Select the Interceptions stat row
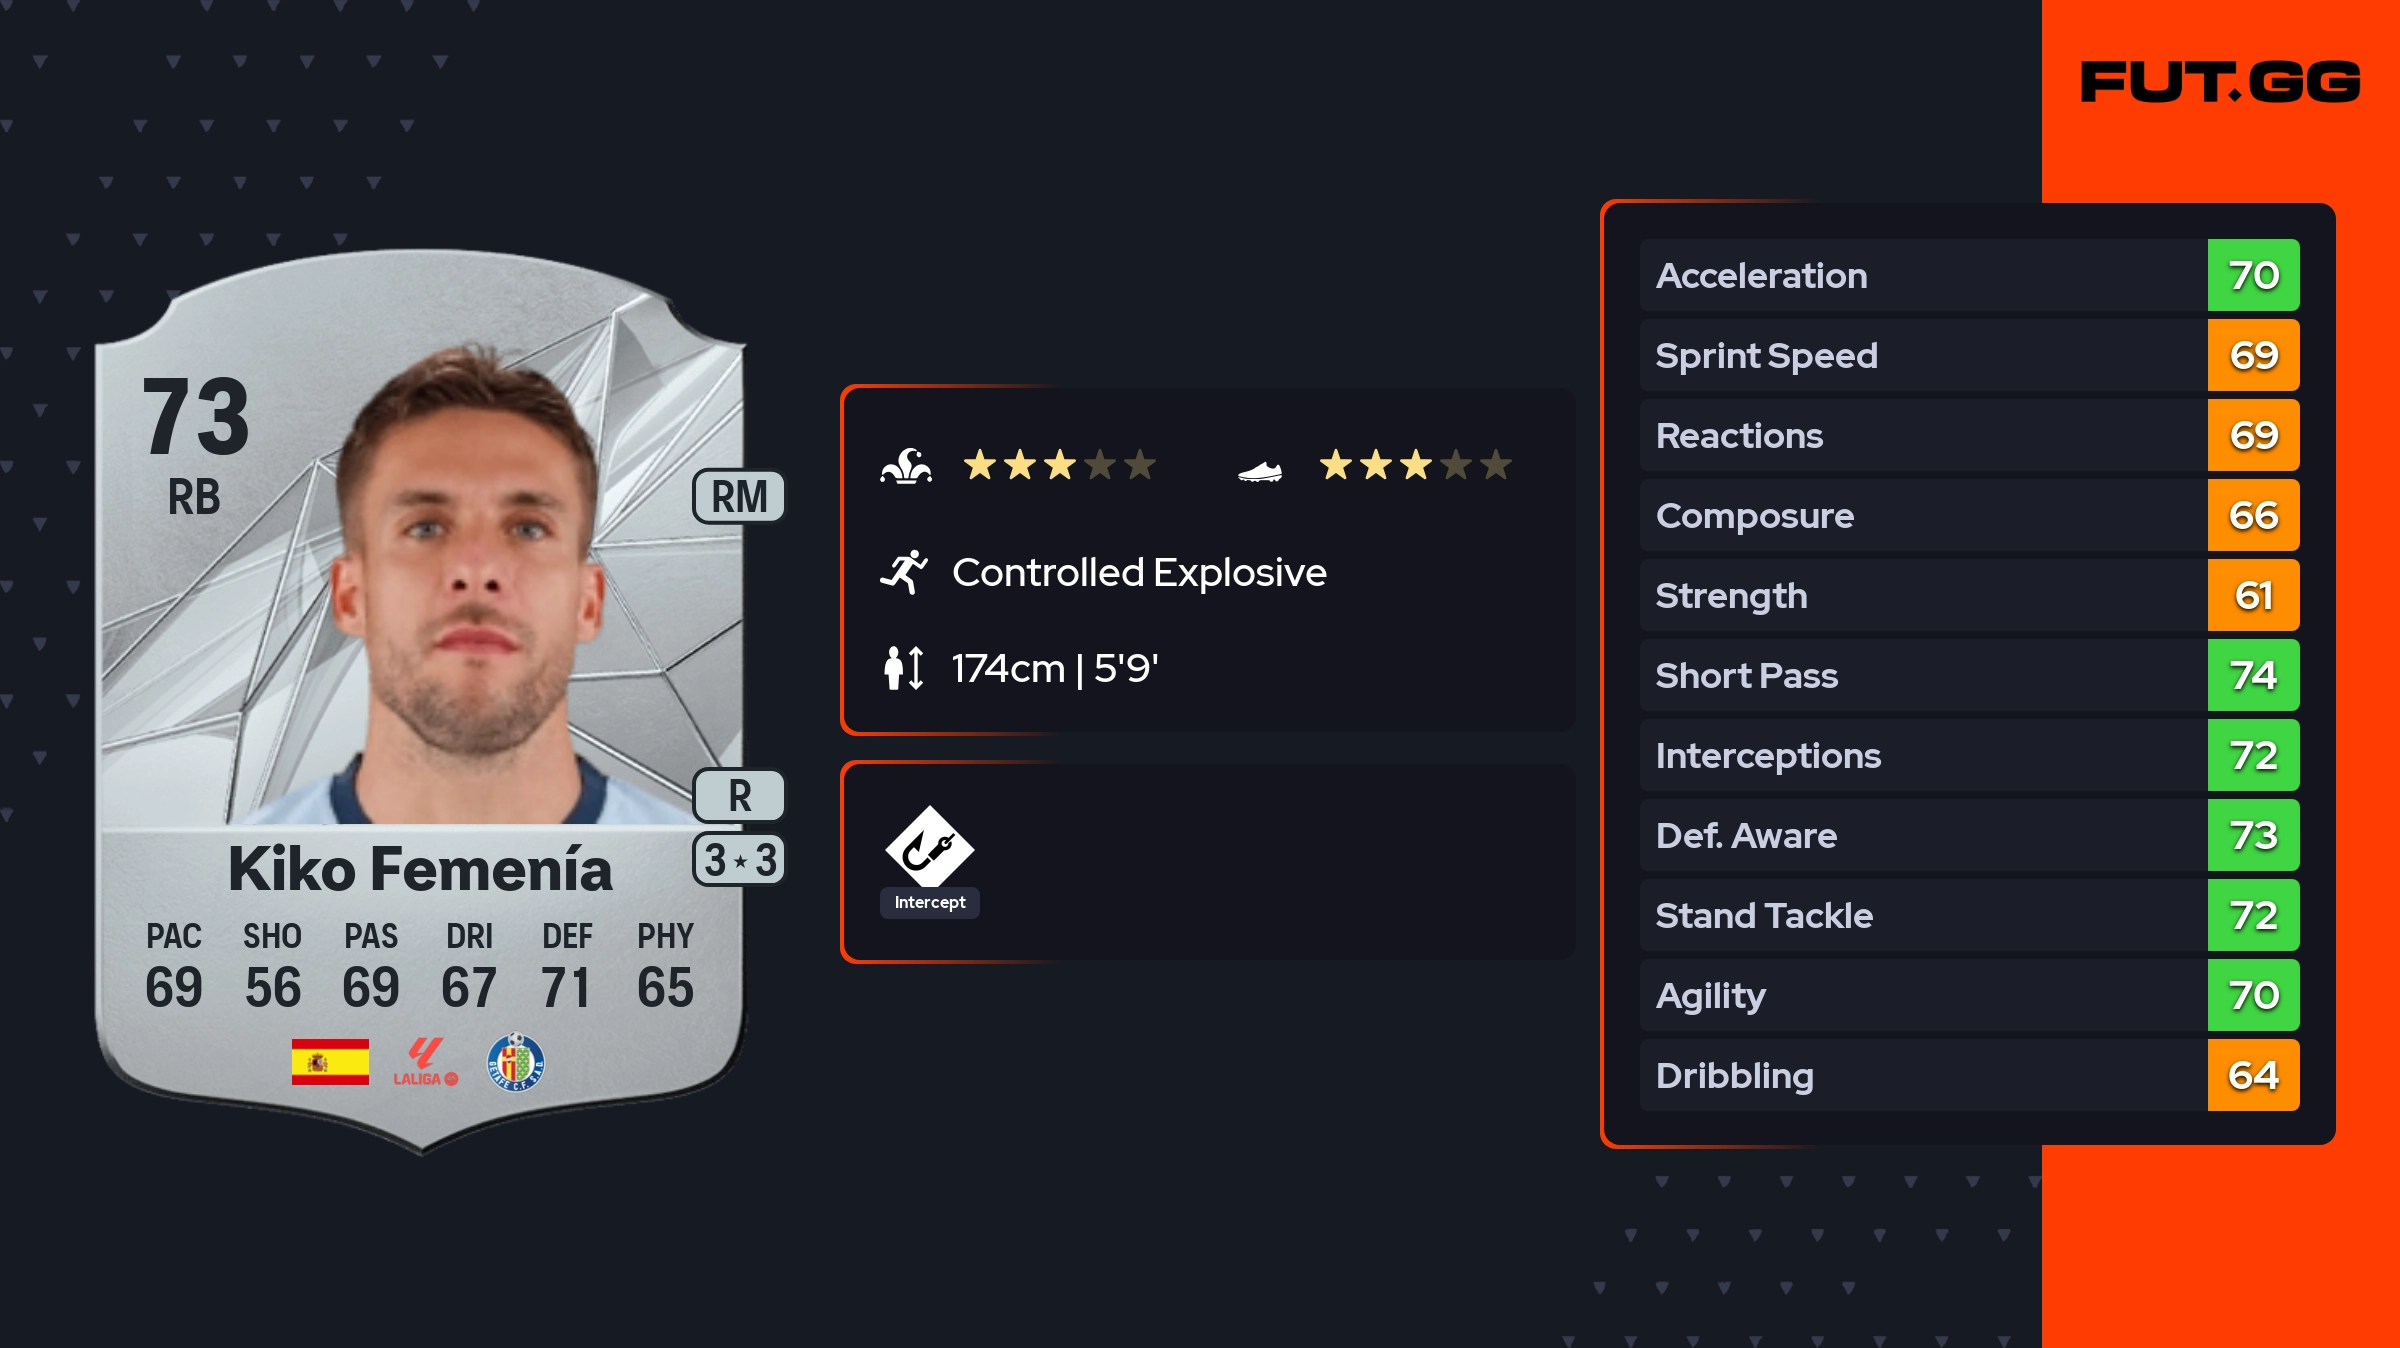Screen dimensions: 2400x1348 coord(1920,755)
